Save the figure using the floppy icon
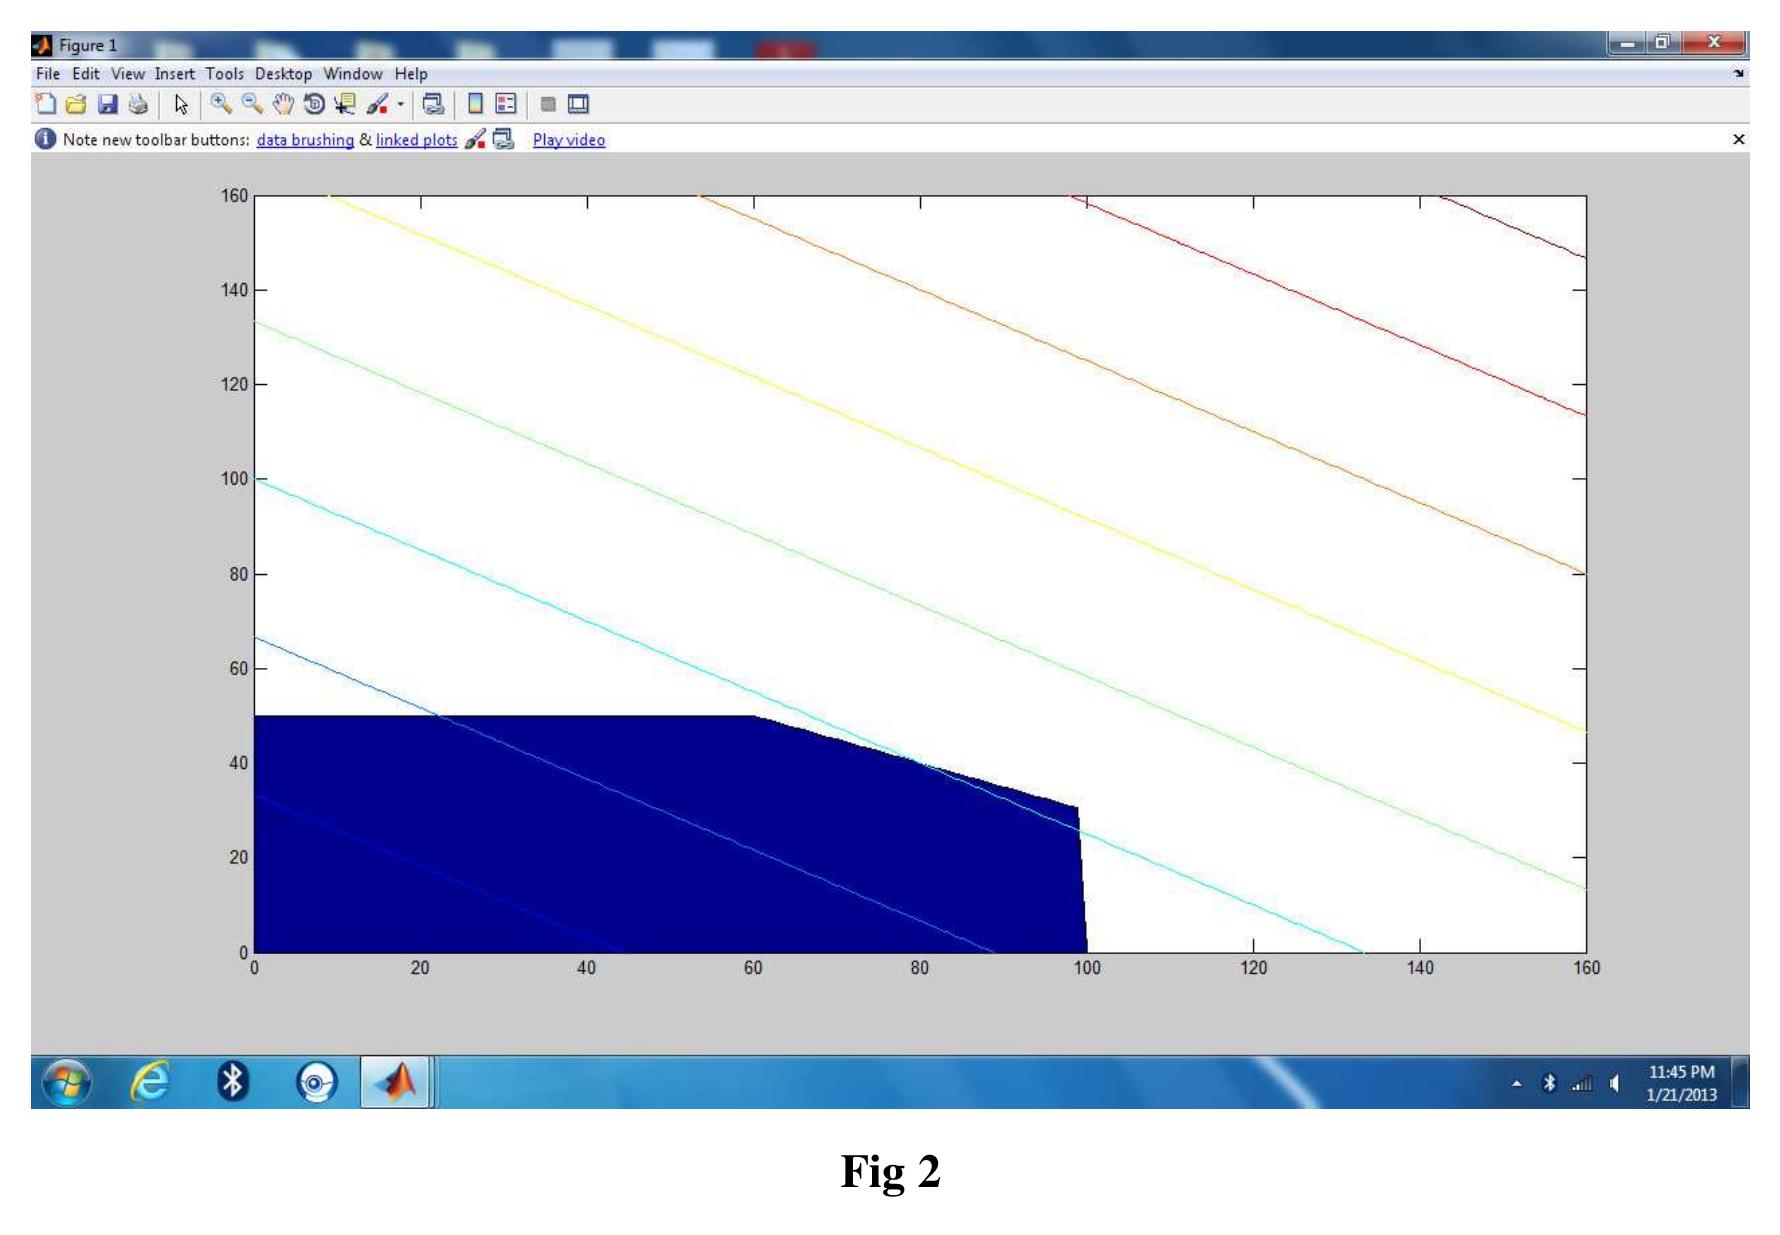 (x=107, y=104)
